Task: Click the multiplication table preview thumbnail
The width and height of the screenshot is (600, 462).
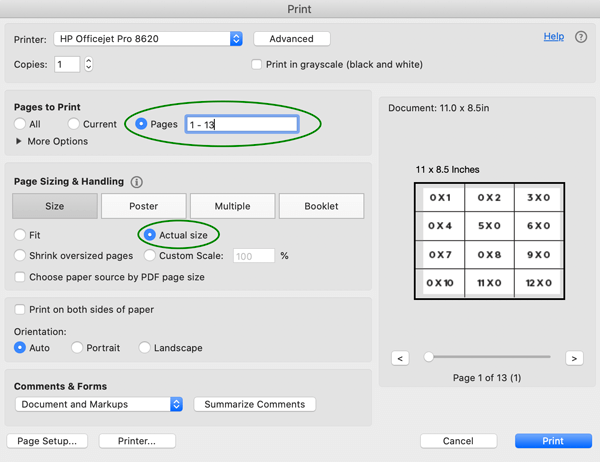Action: pyautogui.click(x=489, y=241)
